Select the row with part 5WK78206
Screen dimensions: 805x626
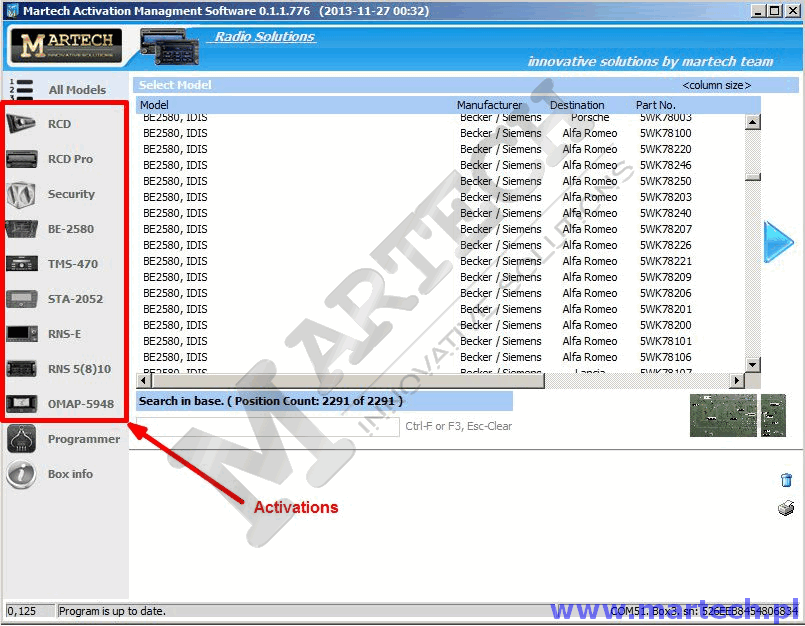click(440, 293)
